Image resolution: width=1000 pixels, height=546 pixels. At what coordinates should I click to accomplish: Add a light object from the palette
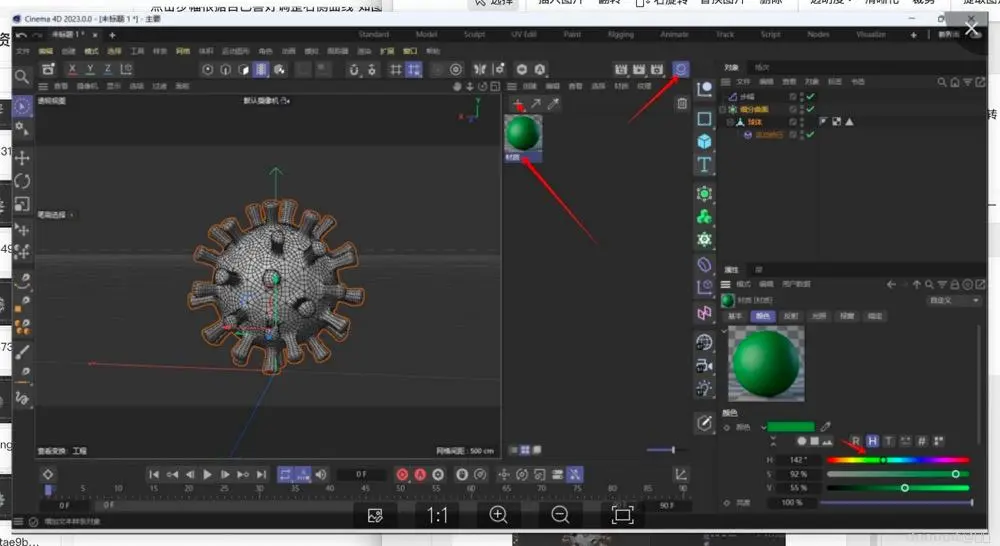click(704, 388)
